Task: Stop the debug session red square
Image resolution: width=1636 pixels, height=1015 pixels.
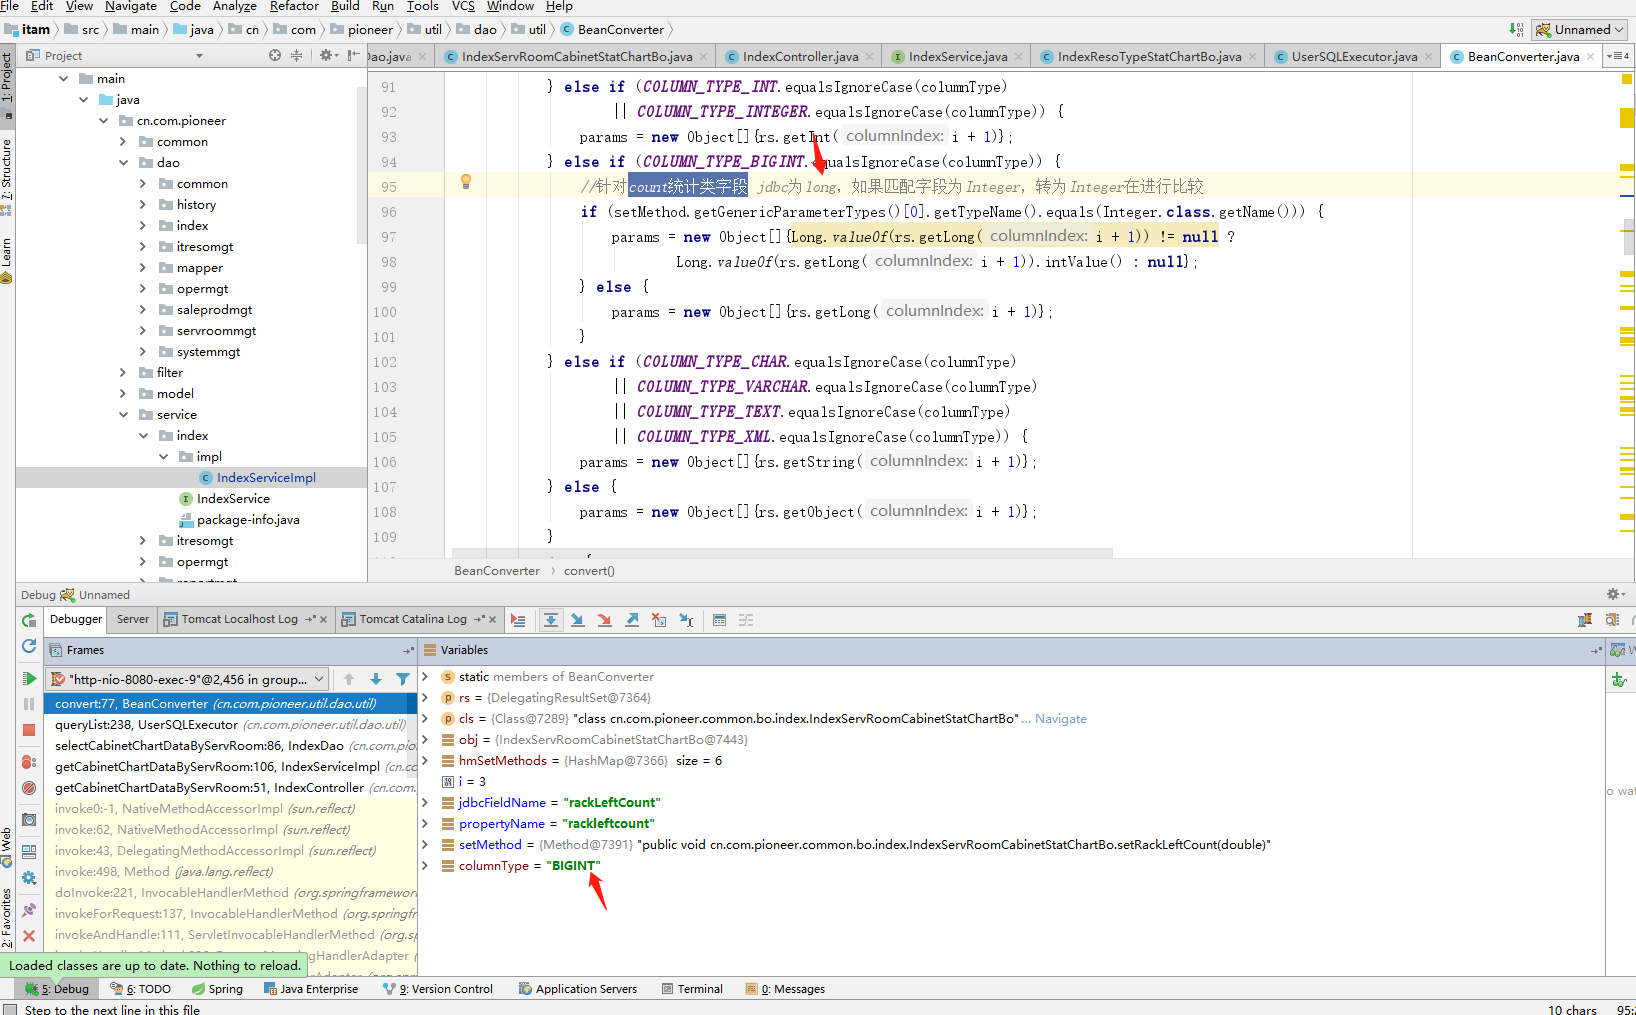Action: [29, 730]
